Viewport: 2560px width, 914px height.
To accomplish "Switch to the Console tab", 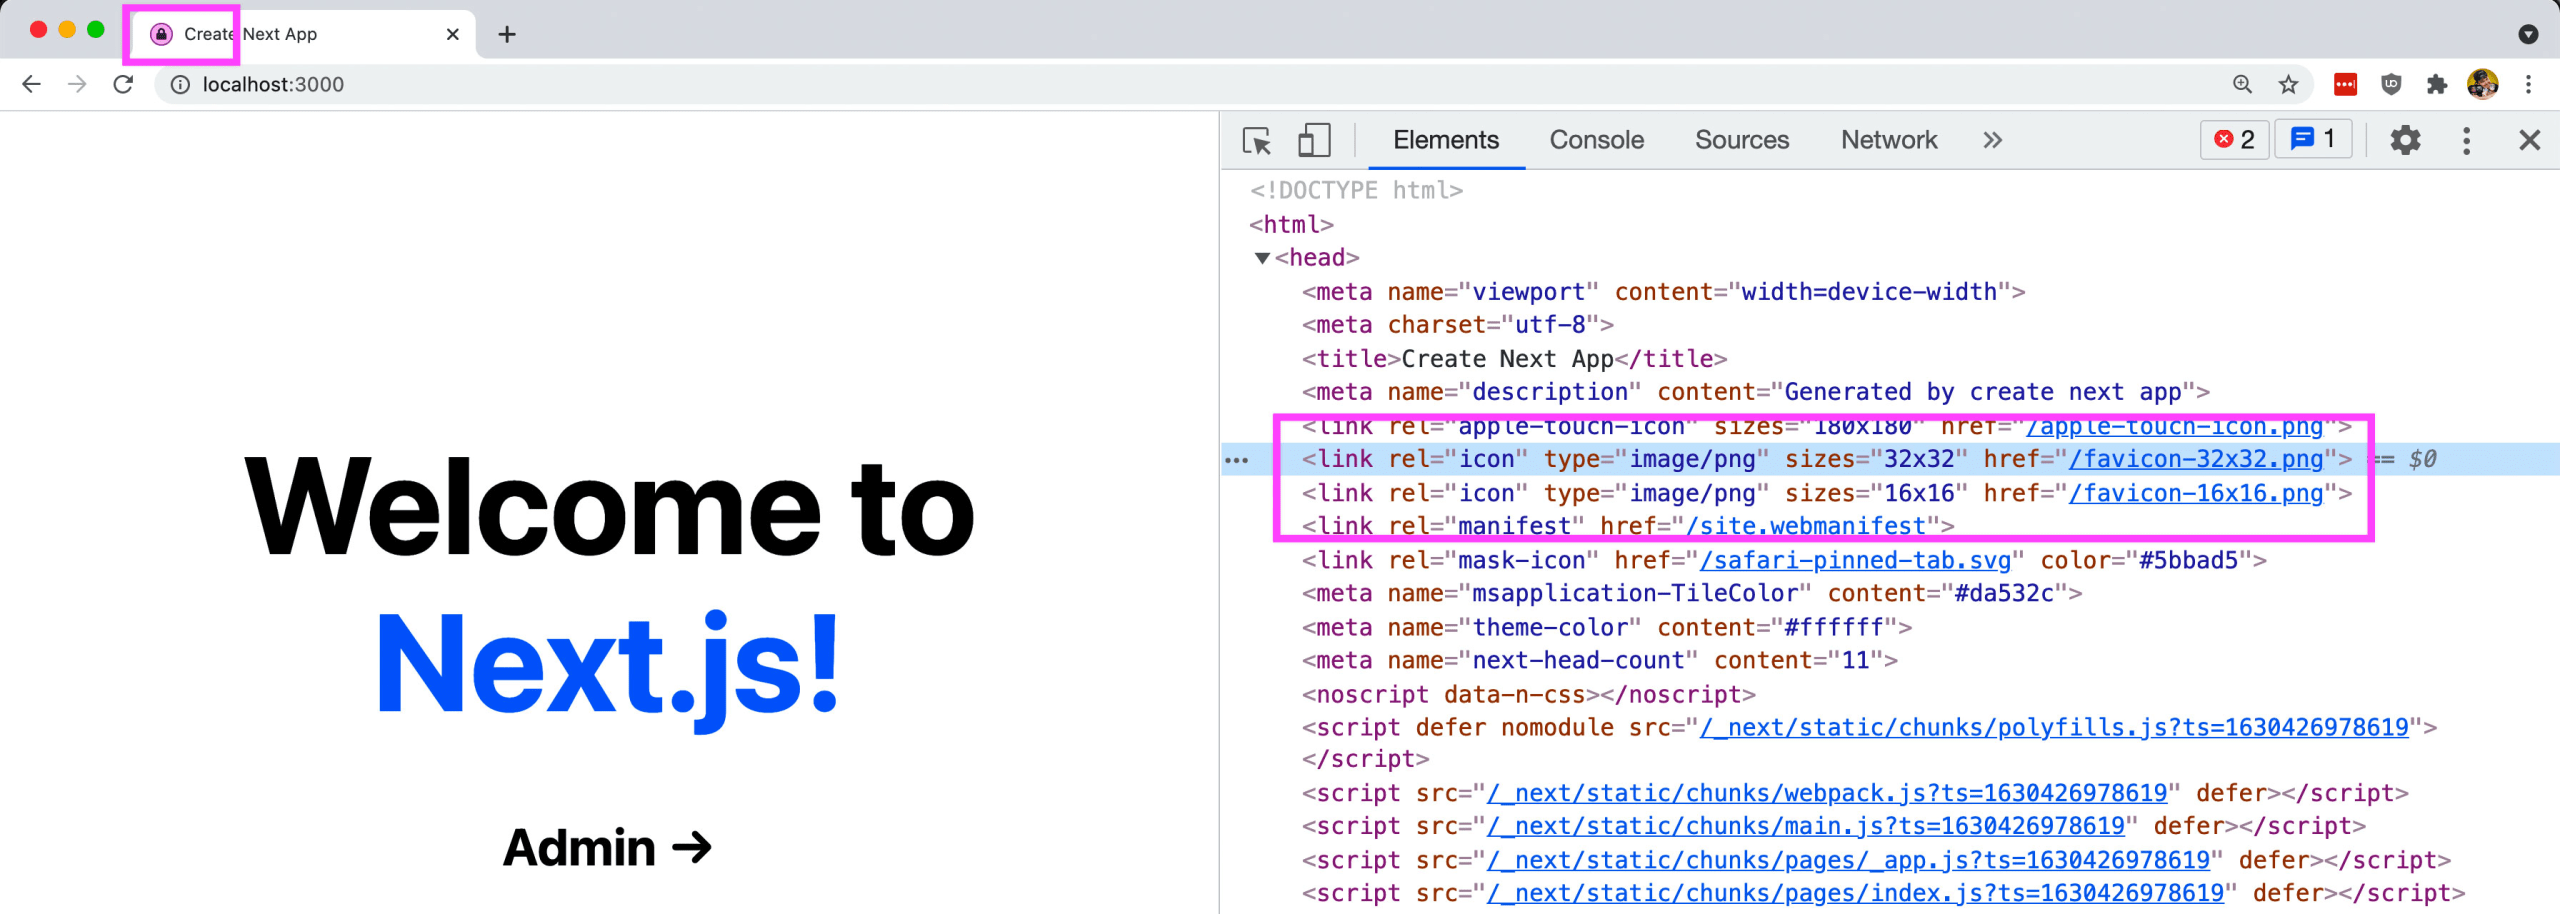I will click(x=1596, y=140).
